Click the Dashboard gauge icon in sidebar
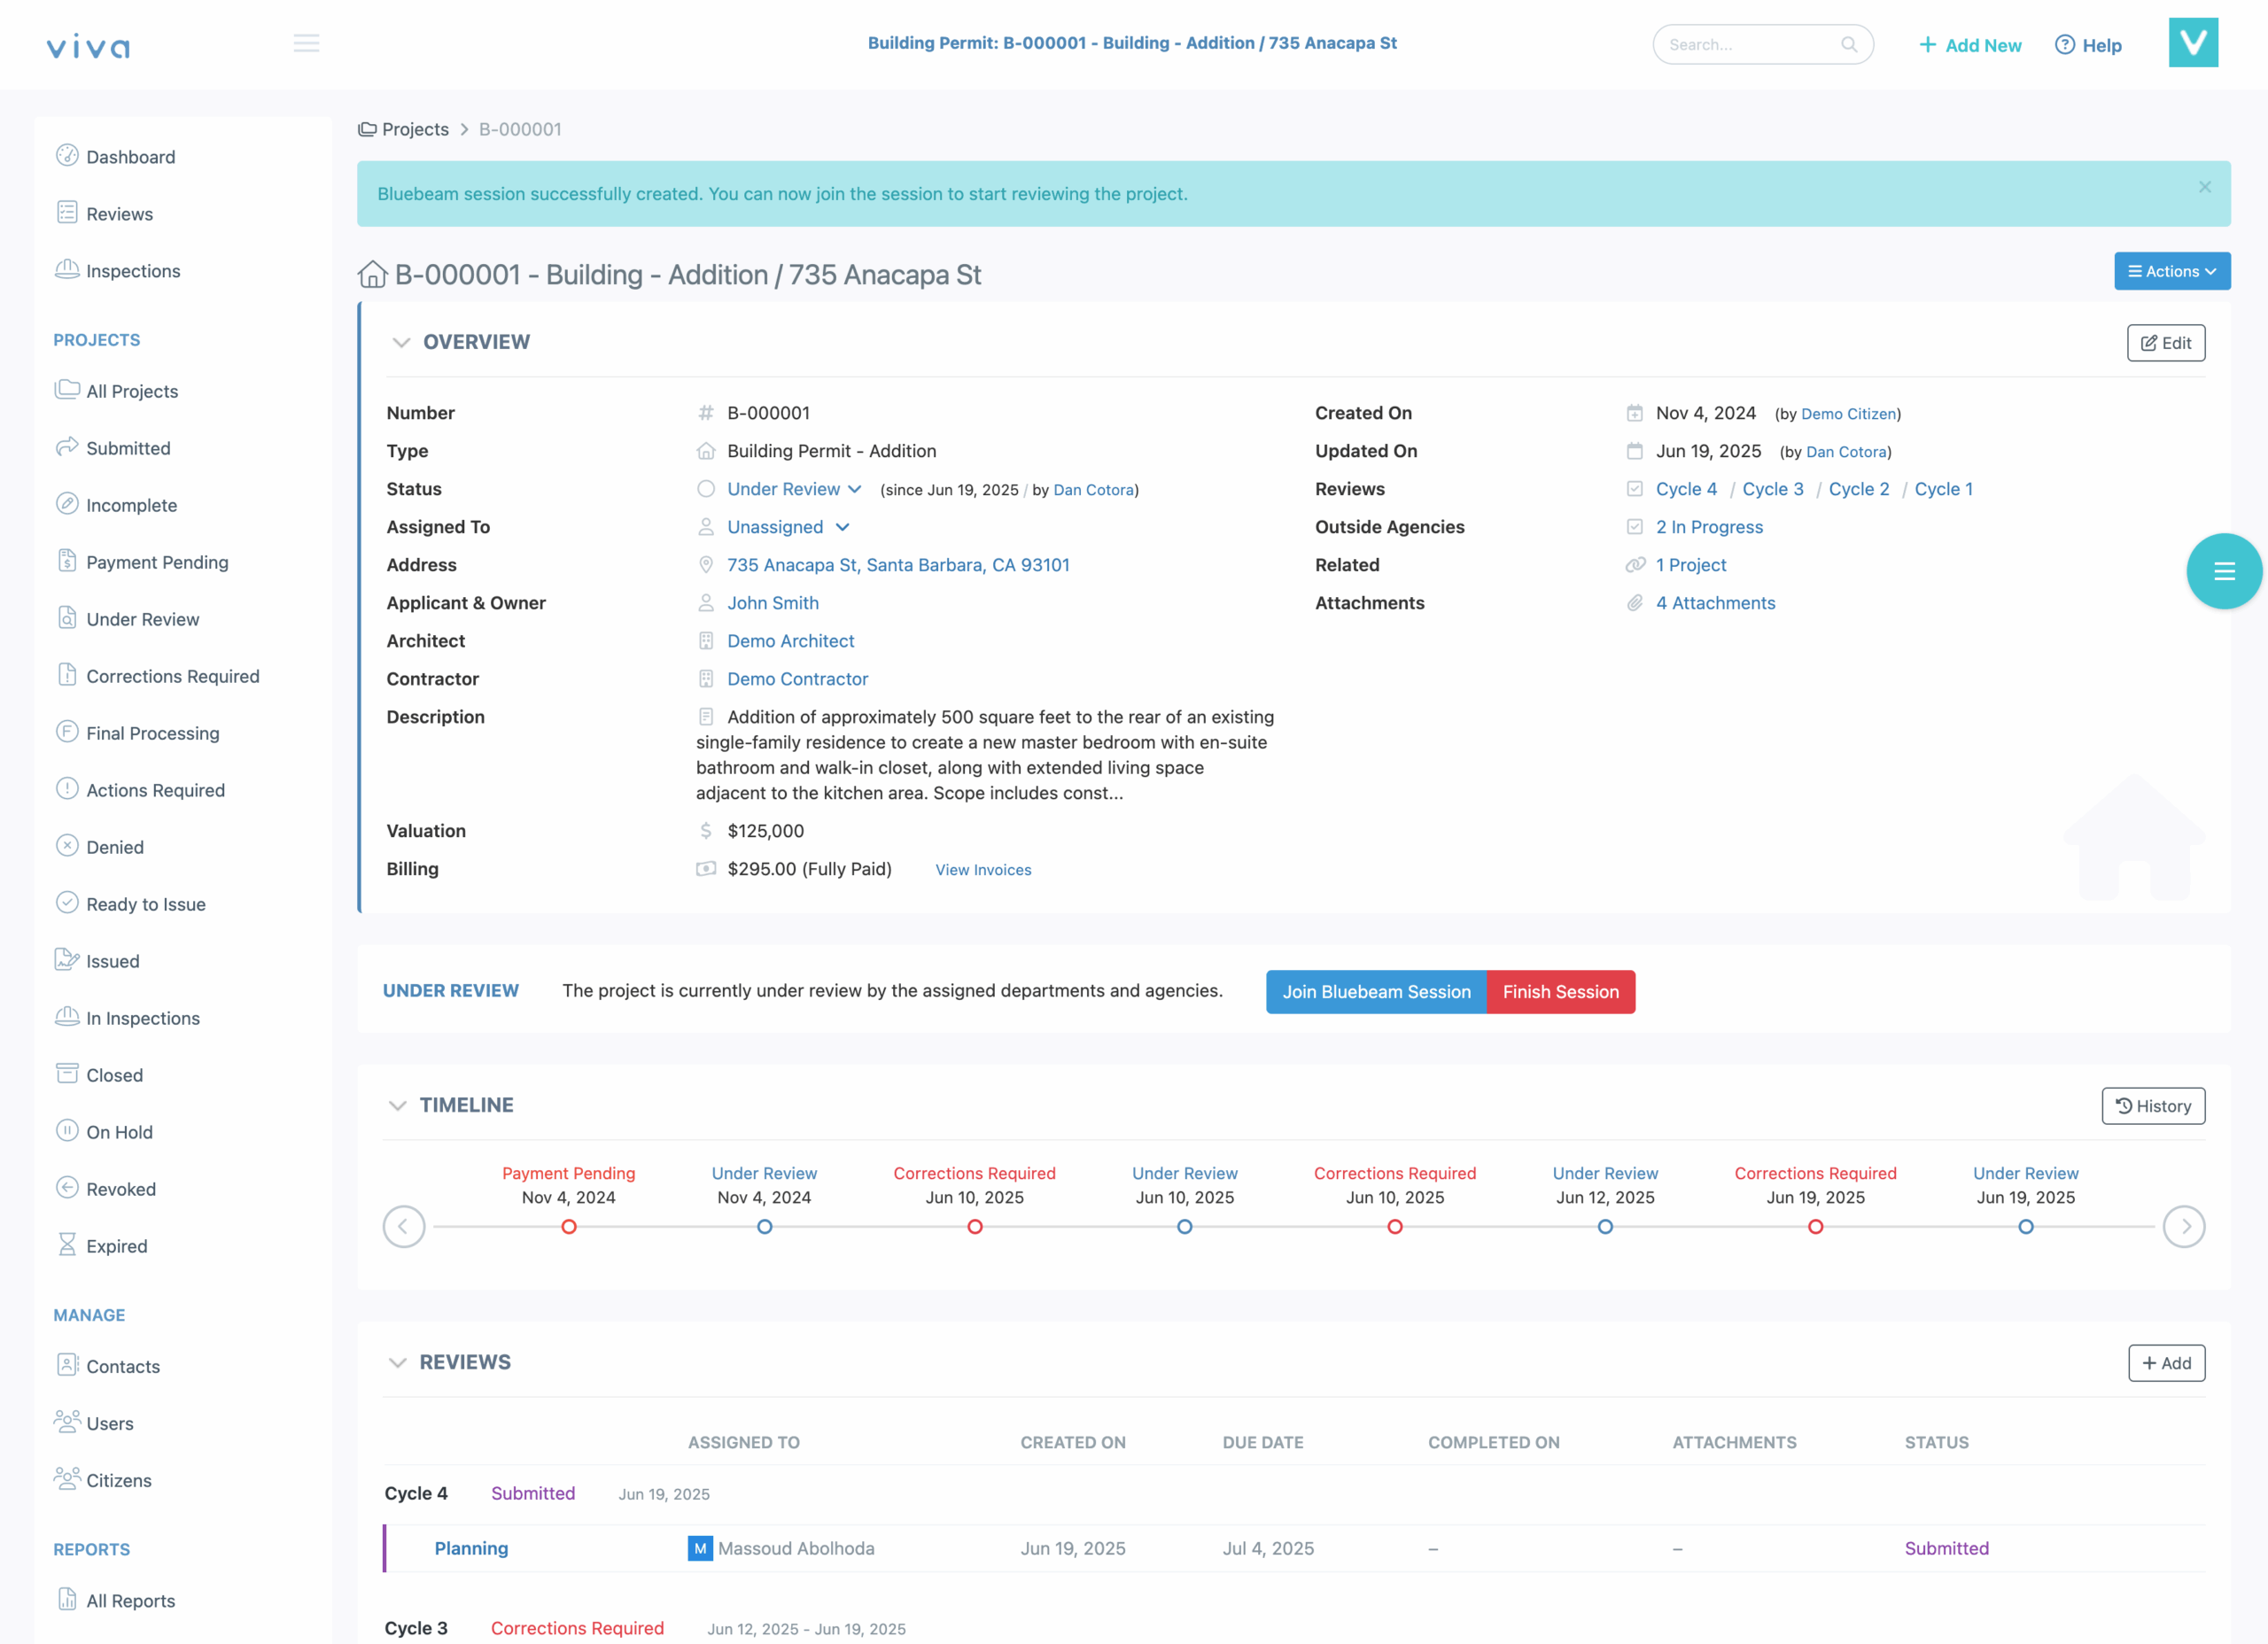Viewport: 2268px width, 1644px height. pyautogui.click(x=67, y=156)
